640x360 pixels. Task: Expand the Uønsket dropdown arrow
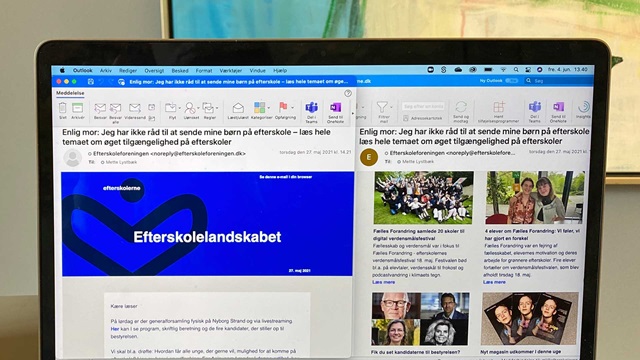pos(198,108)
